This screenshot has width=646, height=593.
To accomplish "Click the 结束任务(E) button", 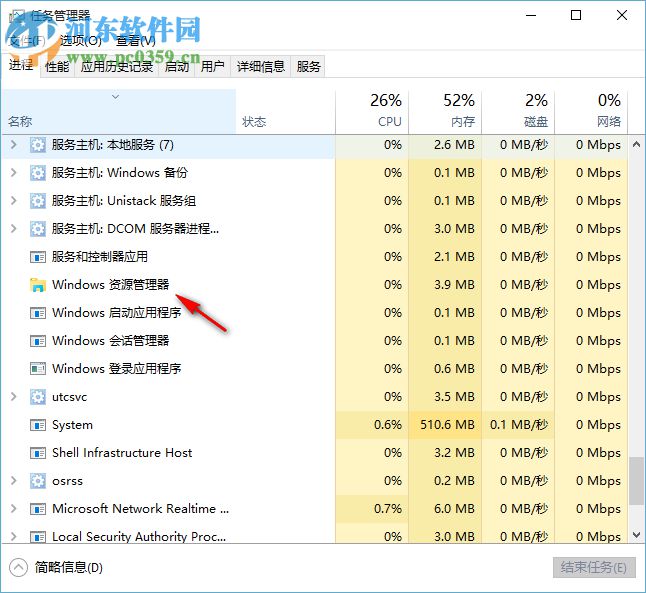I will [x=594, y=568].
